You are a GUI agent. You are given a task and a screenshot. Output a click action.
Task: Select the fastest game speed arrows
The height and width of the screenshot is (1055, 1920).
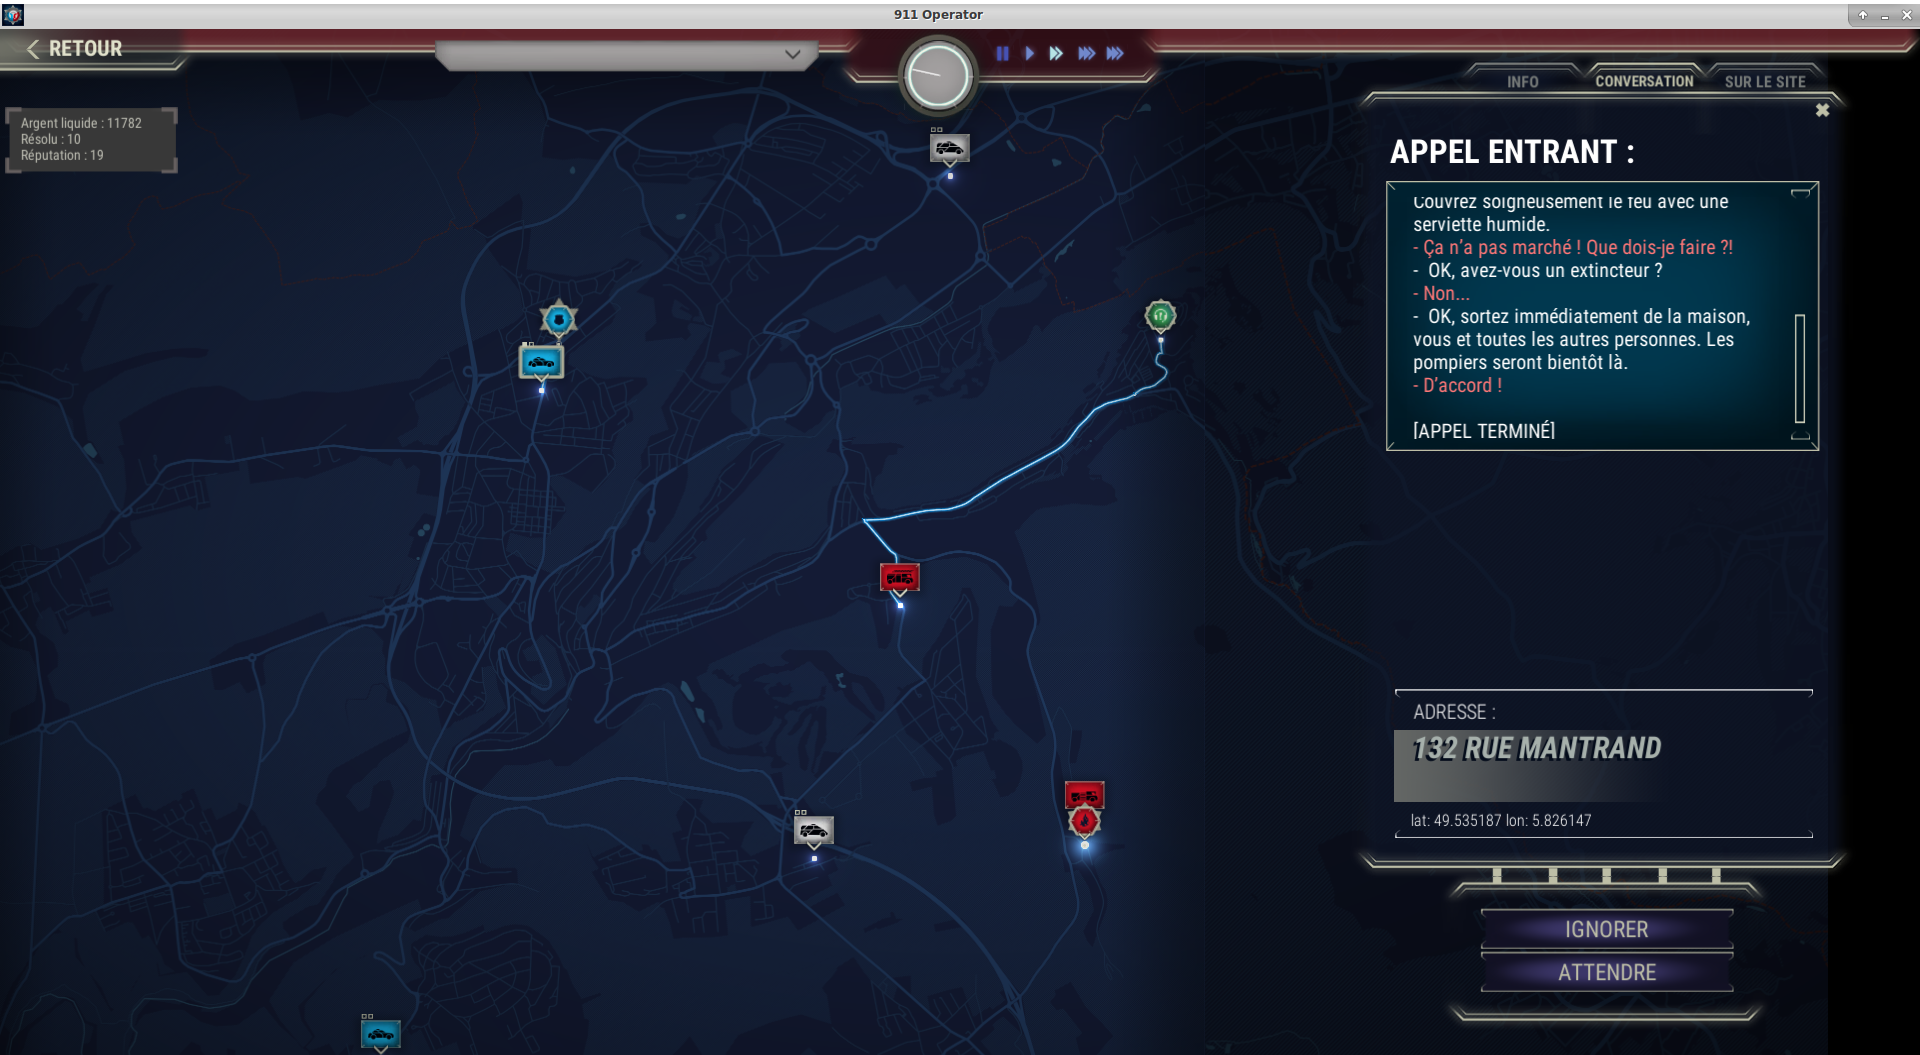click(1115, 54)
